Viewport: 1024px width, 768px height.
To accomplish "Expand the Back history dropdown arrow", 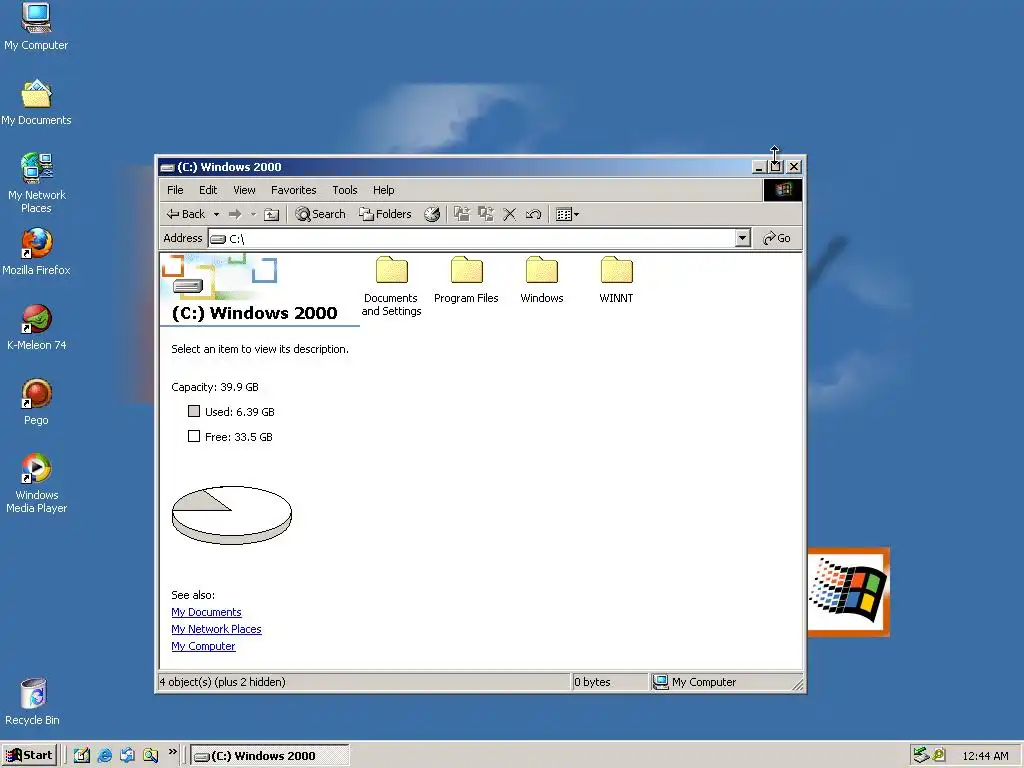I will [216, 214].
